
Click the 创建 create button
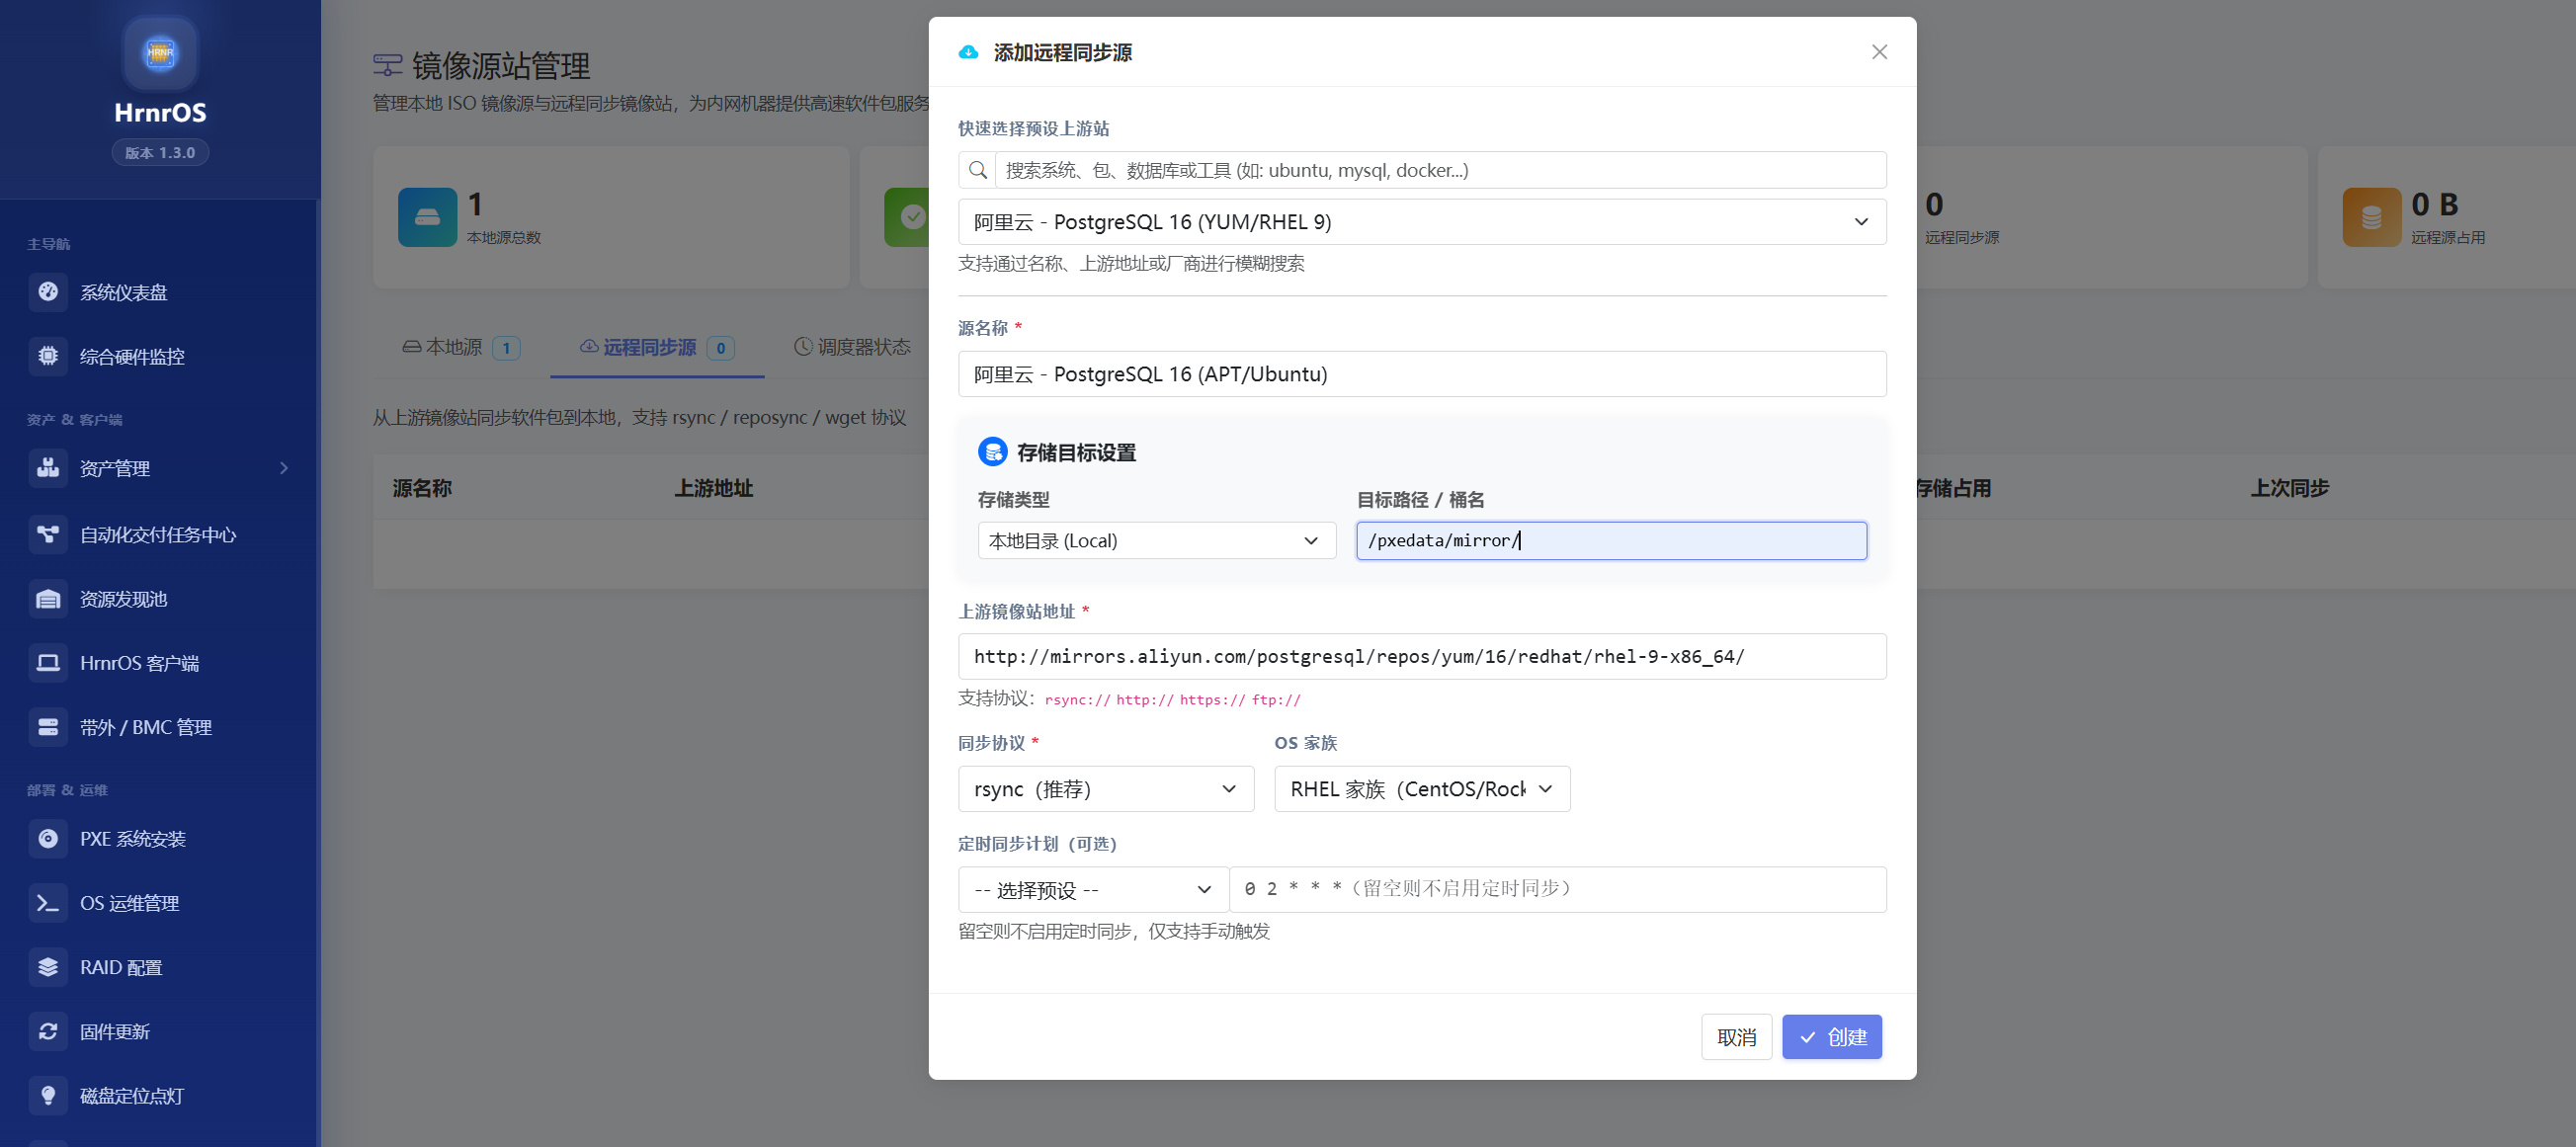[1832, 1036]
